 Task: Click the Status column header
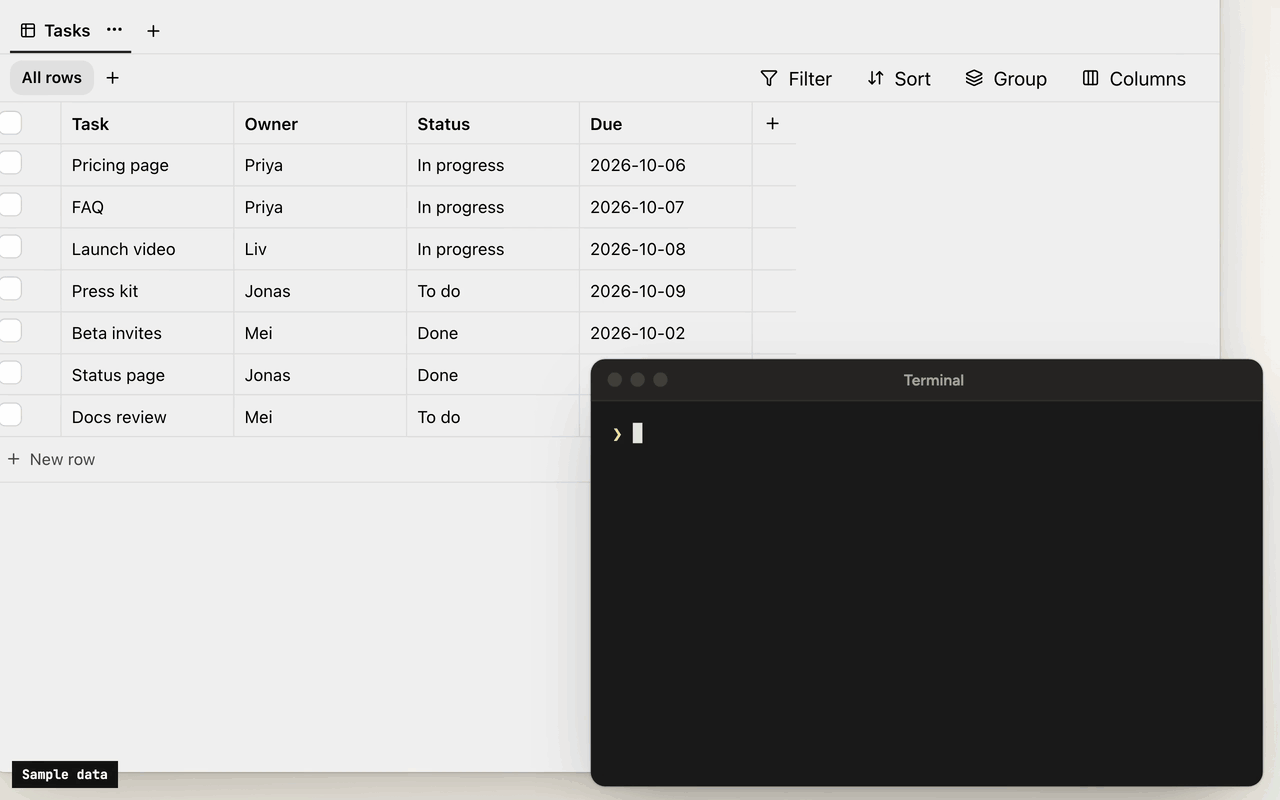493,124
